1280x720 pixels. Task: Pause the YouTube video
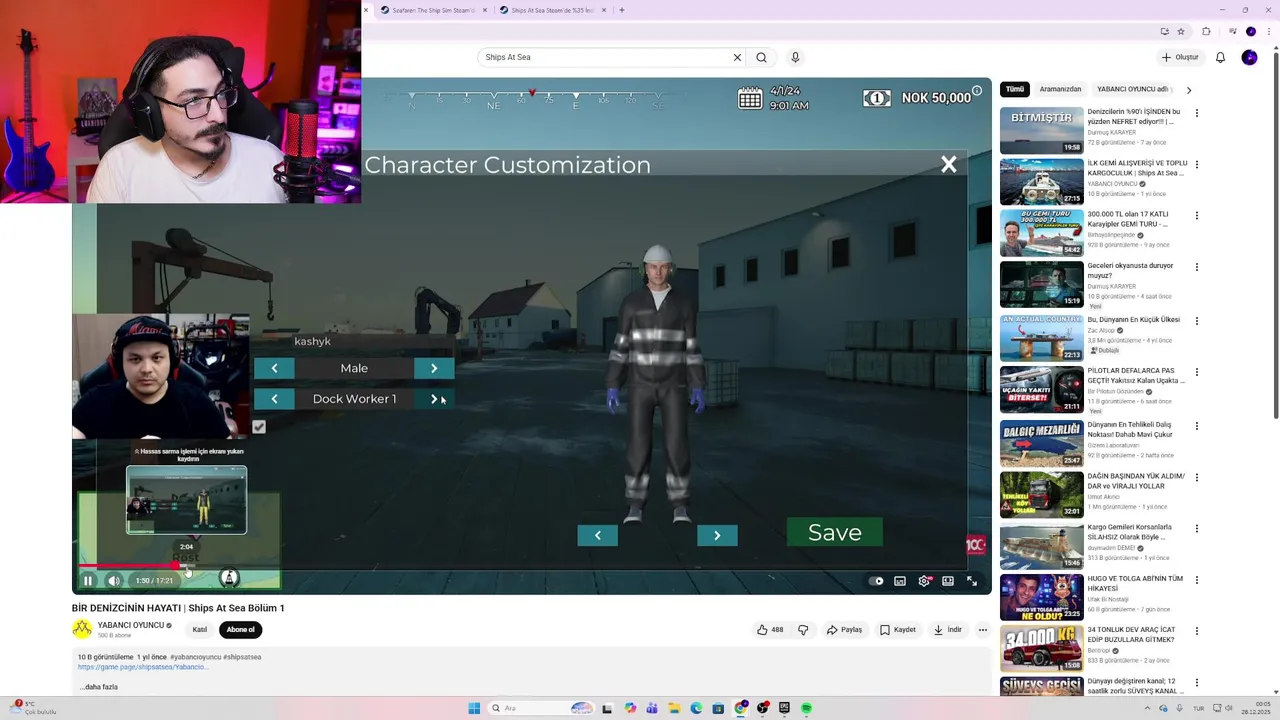[x=88, y=581]
